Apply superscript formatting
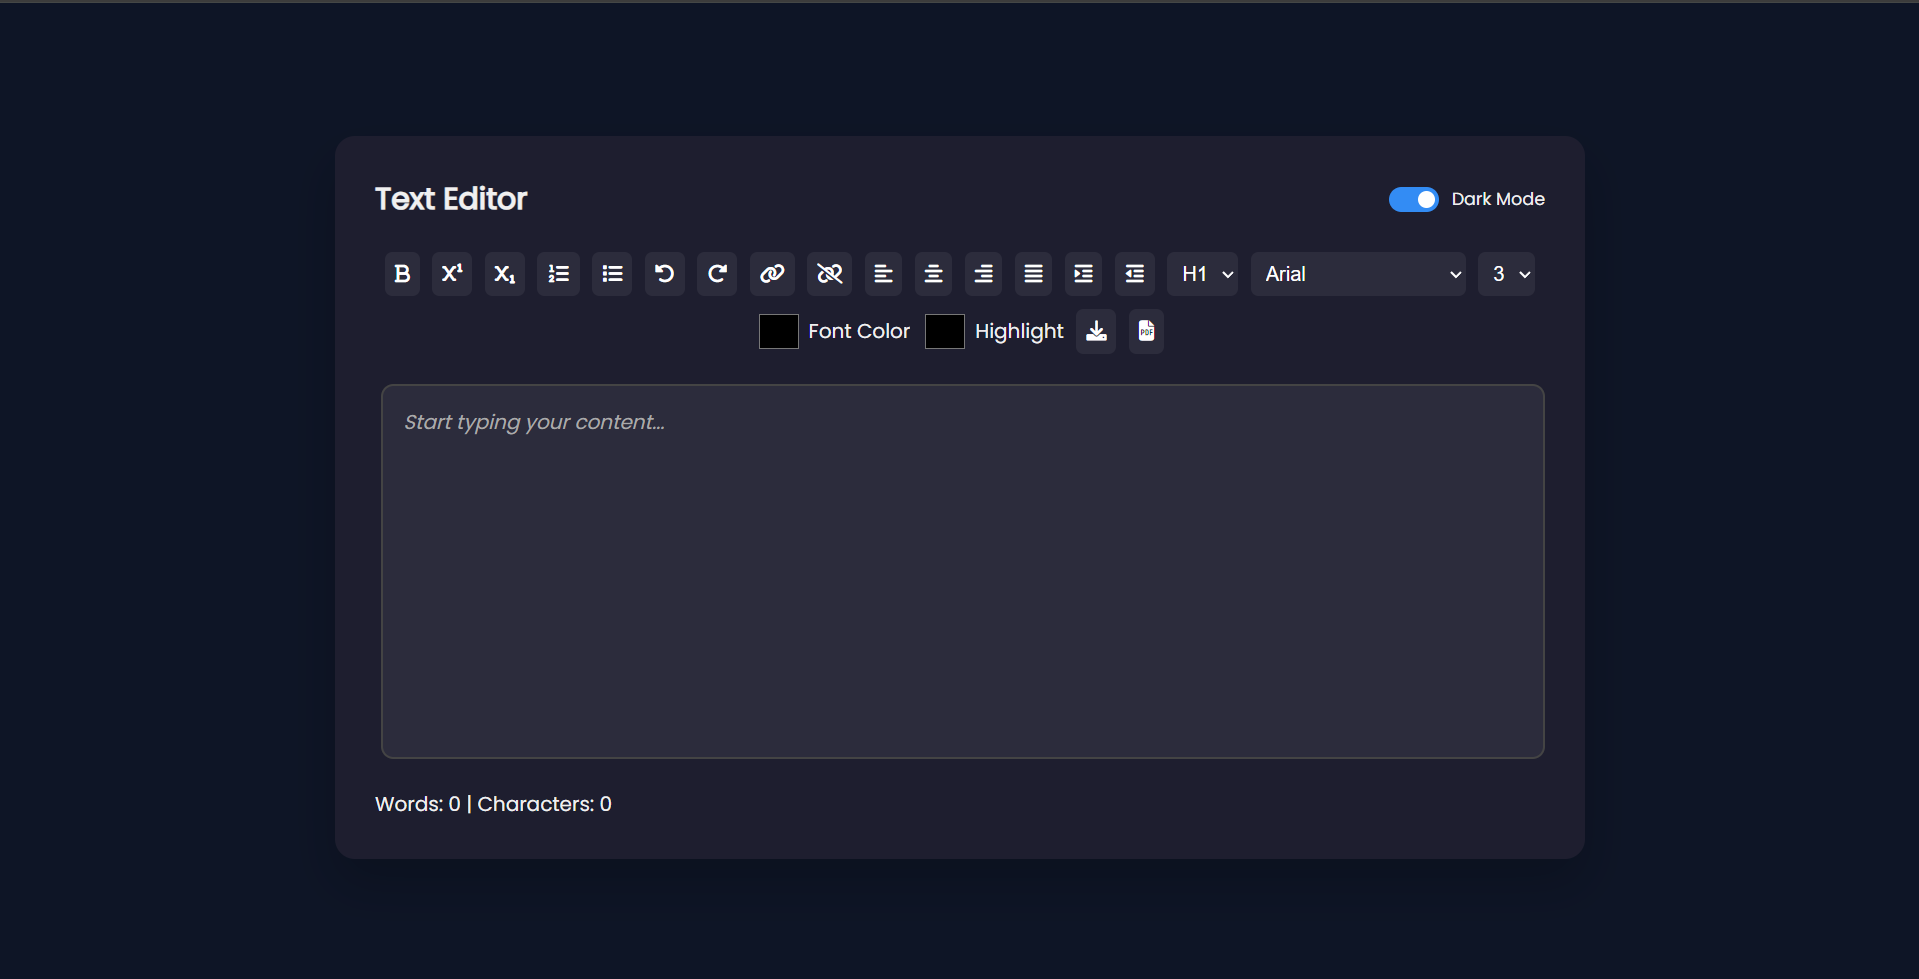1919x979 pixels. click(452, 274)
